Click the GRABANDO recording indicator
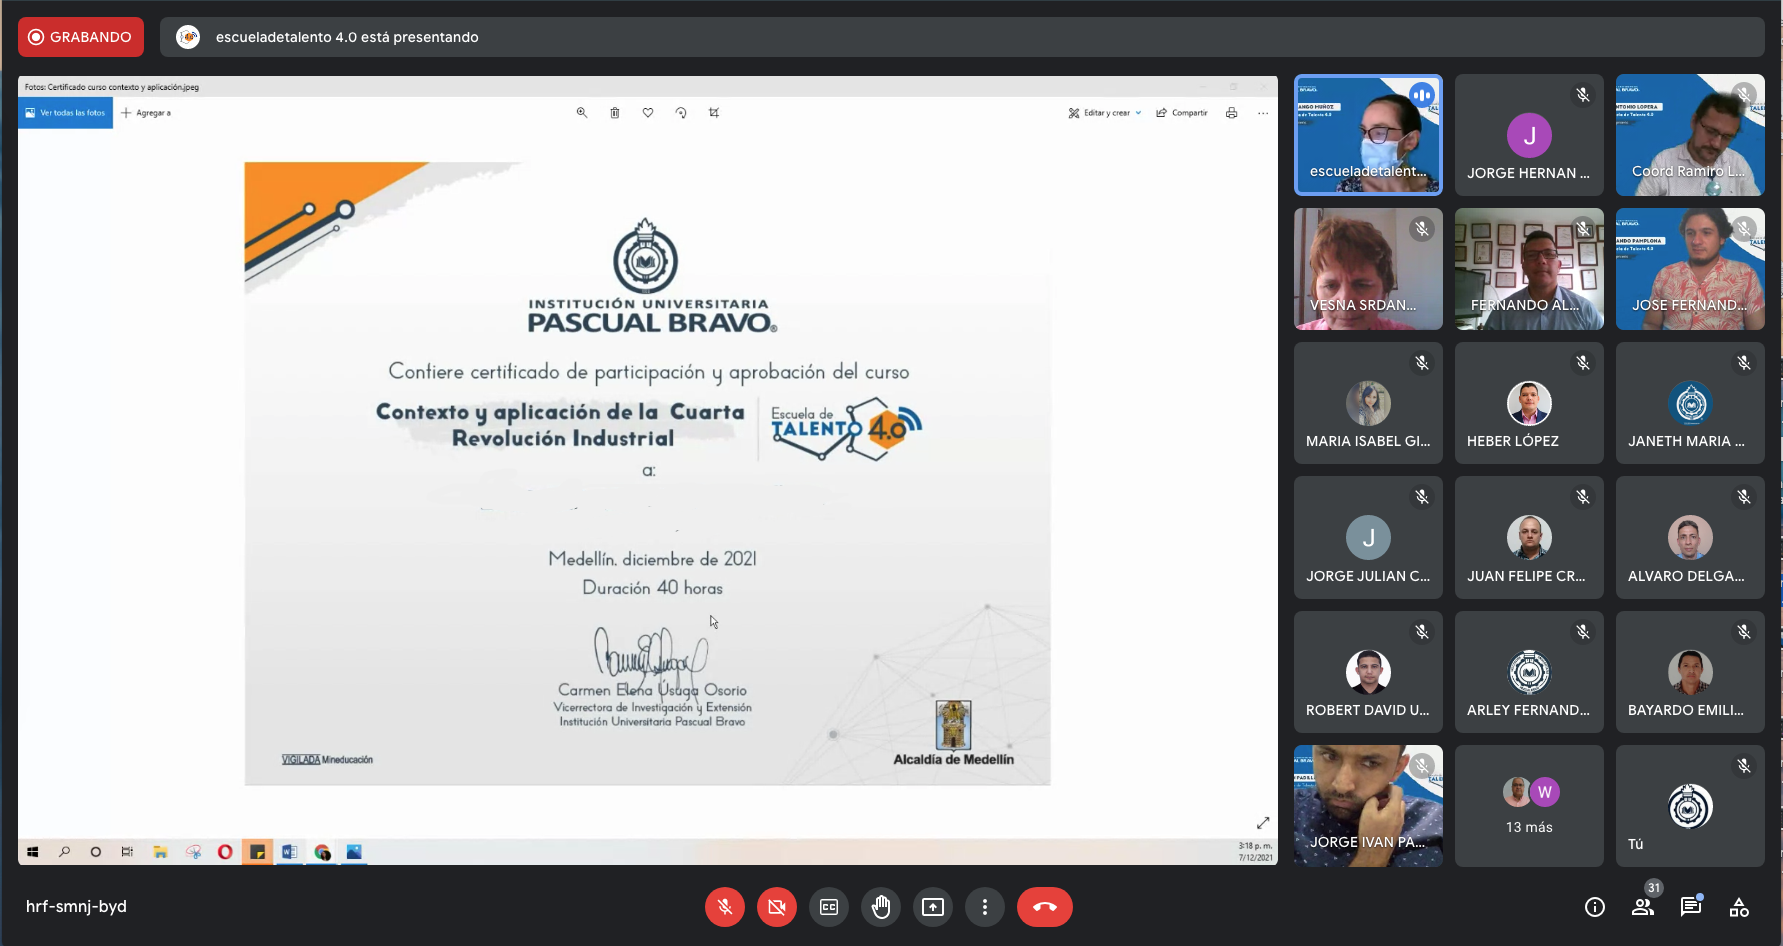Image resolution: width=1783 pixels, height=946 pixels. click(81, 37)
